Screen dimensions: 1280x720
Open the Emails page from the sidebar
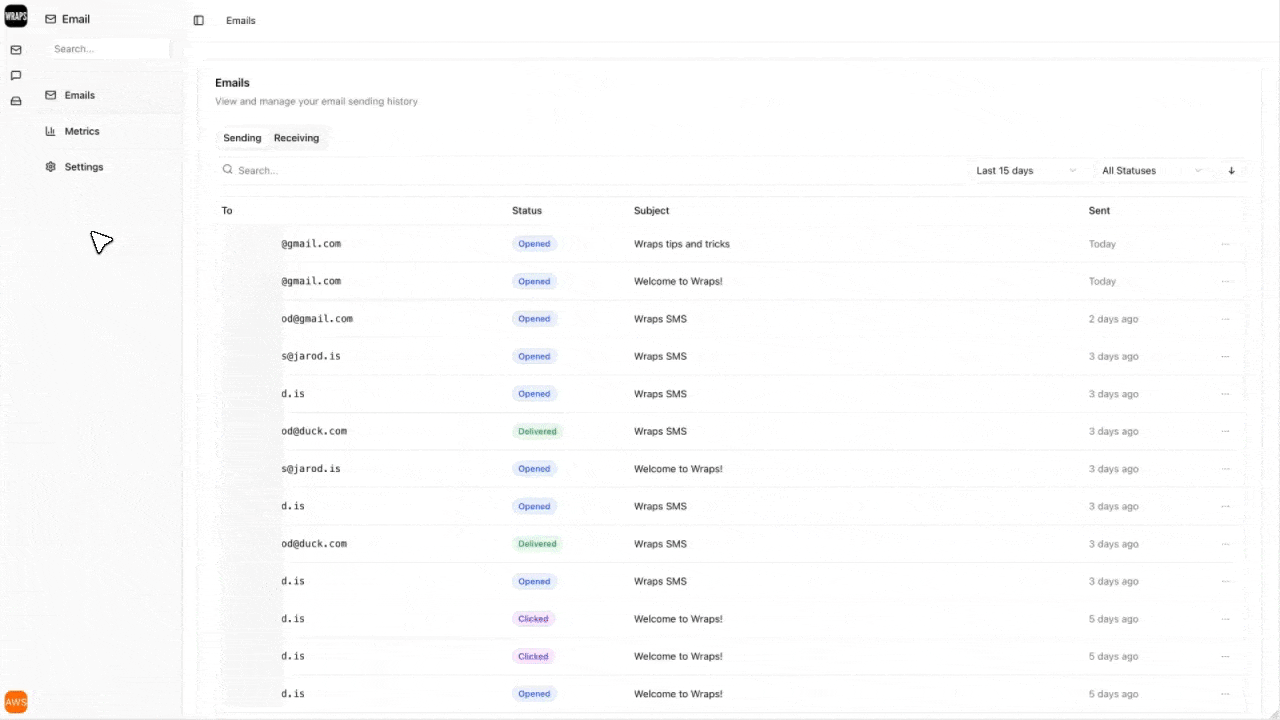point(78,95)
